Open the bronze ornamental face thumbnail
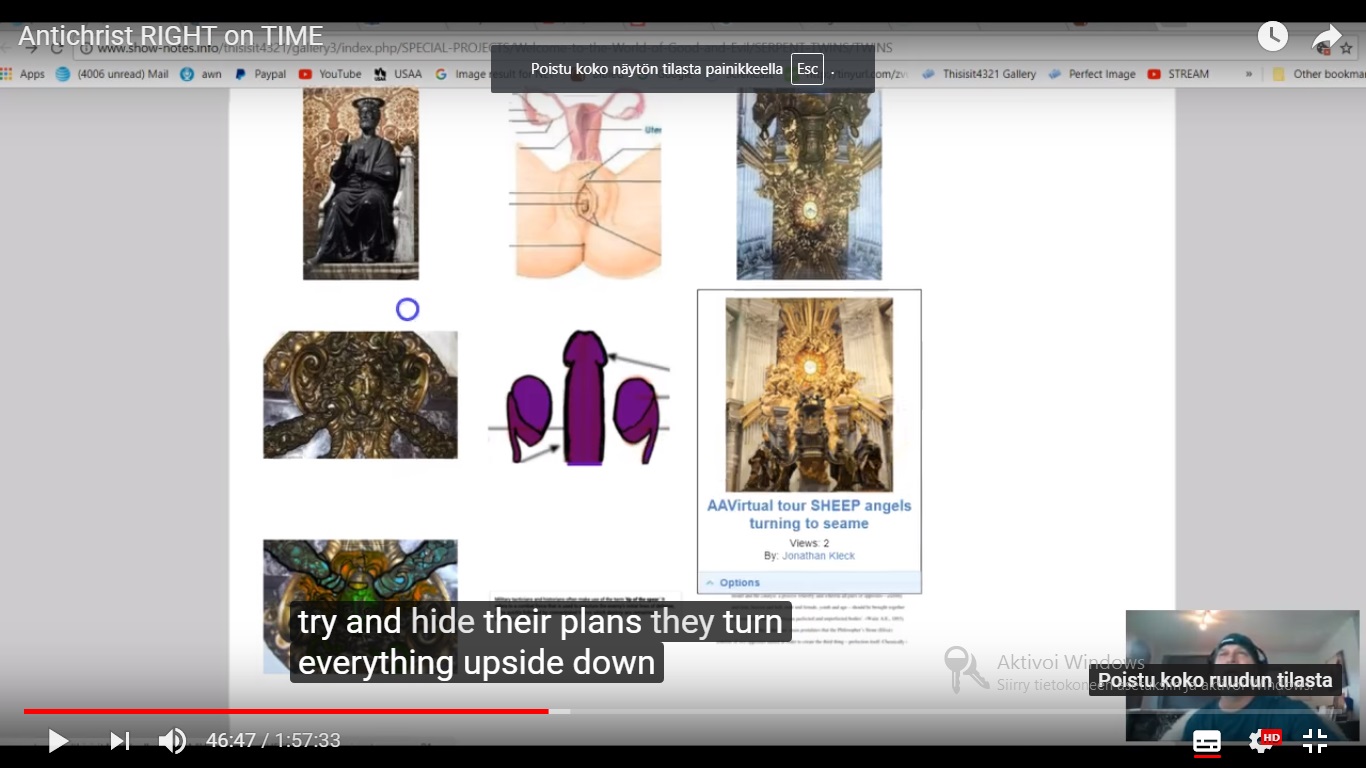The width and height of the screenshot is (1366, 768). [x=360, y=395]
